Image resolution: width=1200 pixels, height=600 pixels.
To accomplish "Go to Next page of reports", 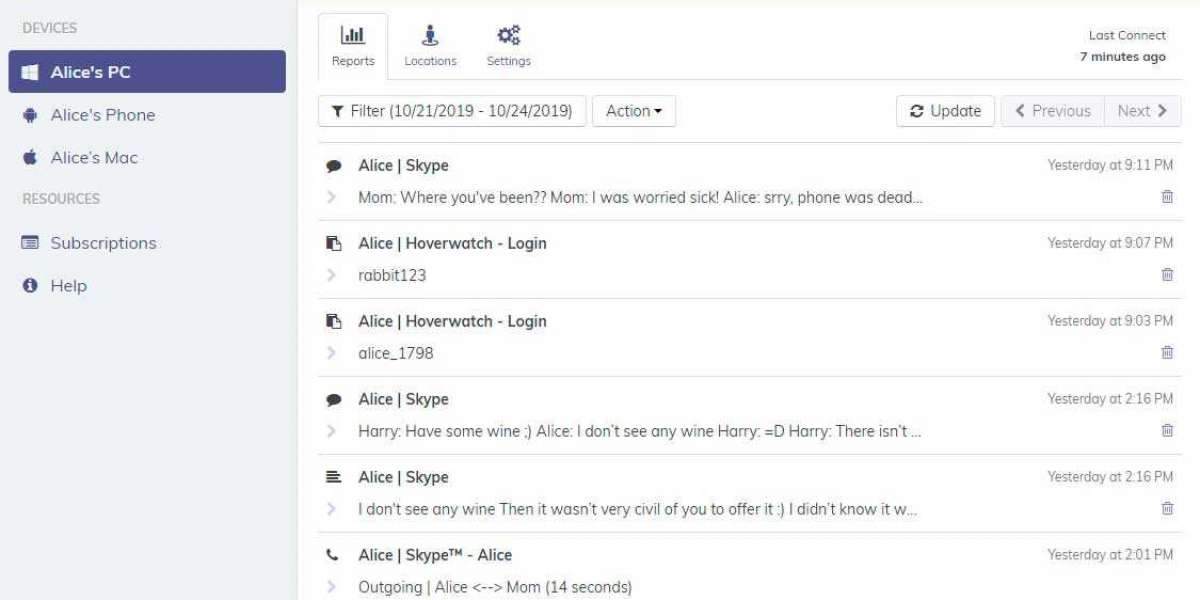I will [x=1142, y=111].
